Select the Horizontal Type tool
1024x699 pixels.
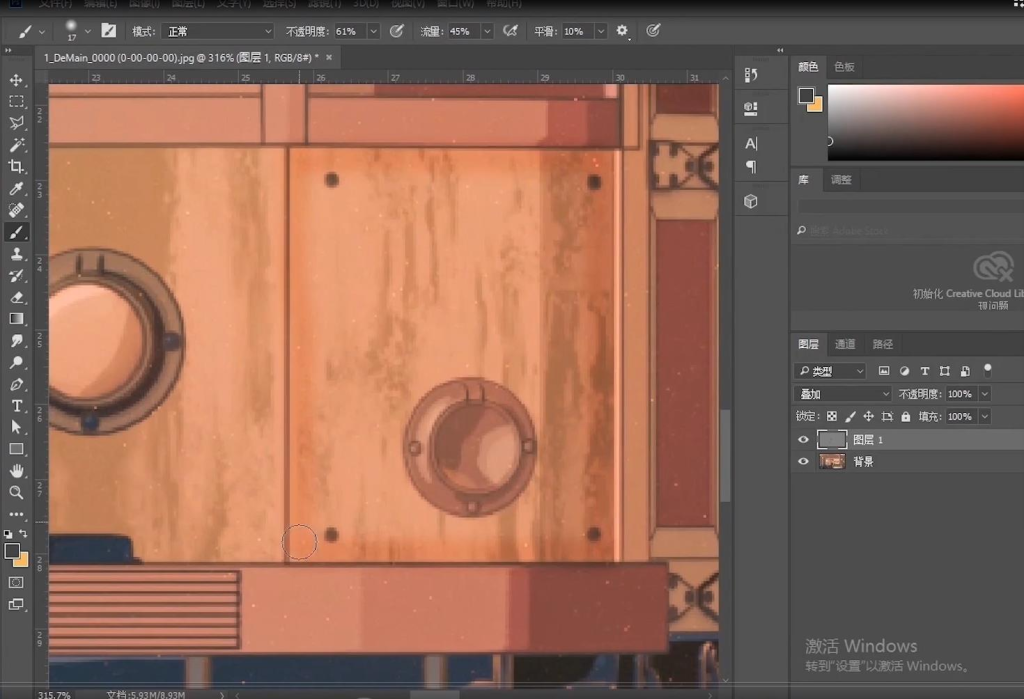click(16, 406)
